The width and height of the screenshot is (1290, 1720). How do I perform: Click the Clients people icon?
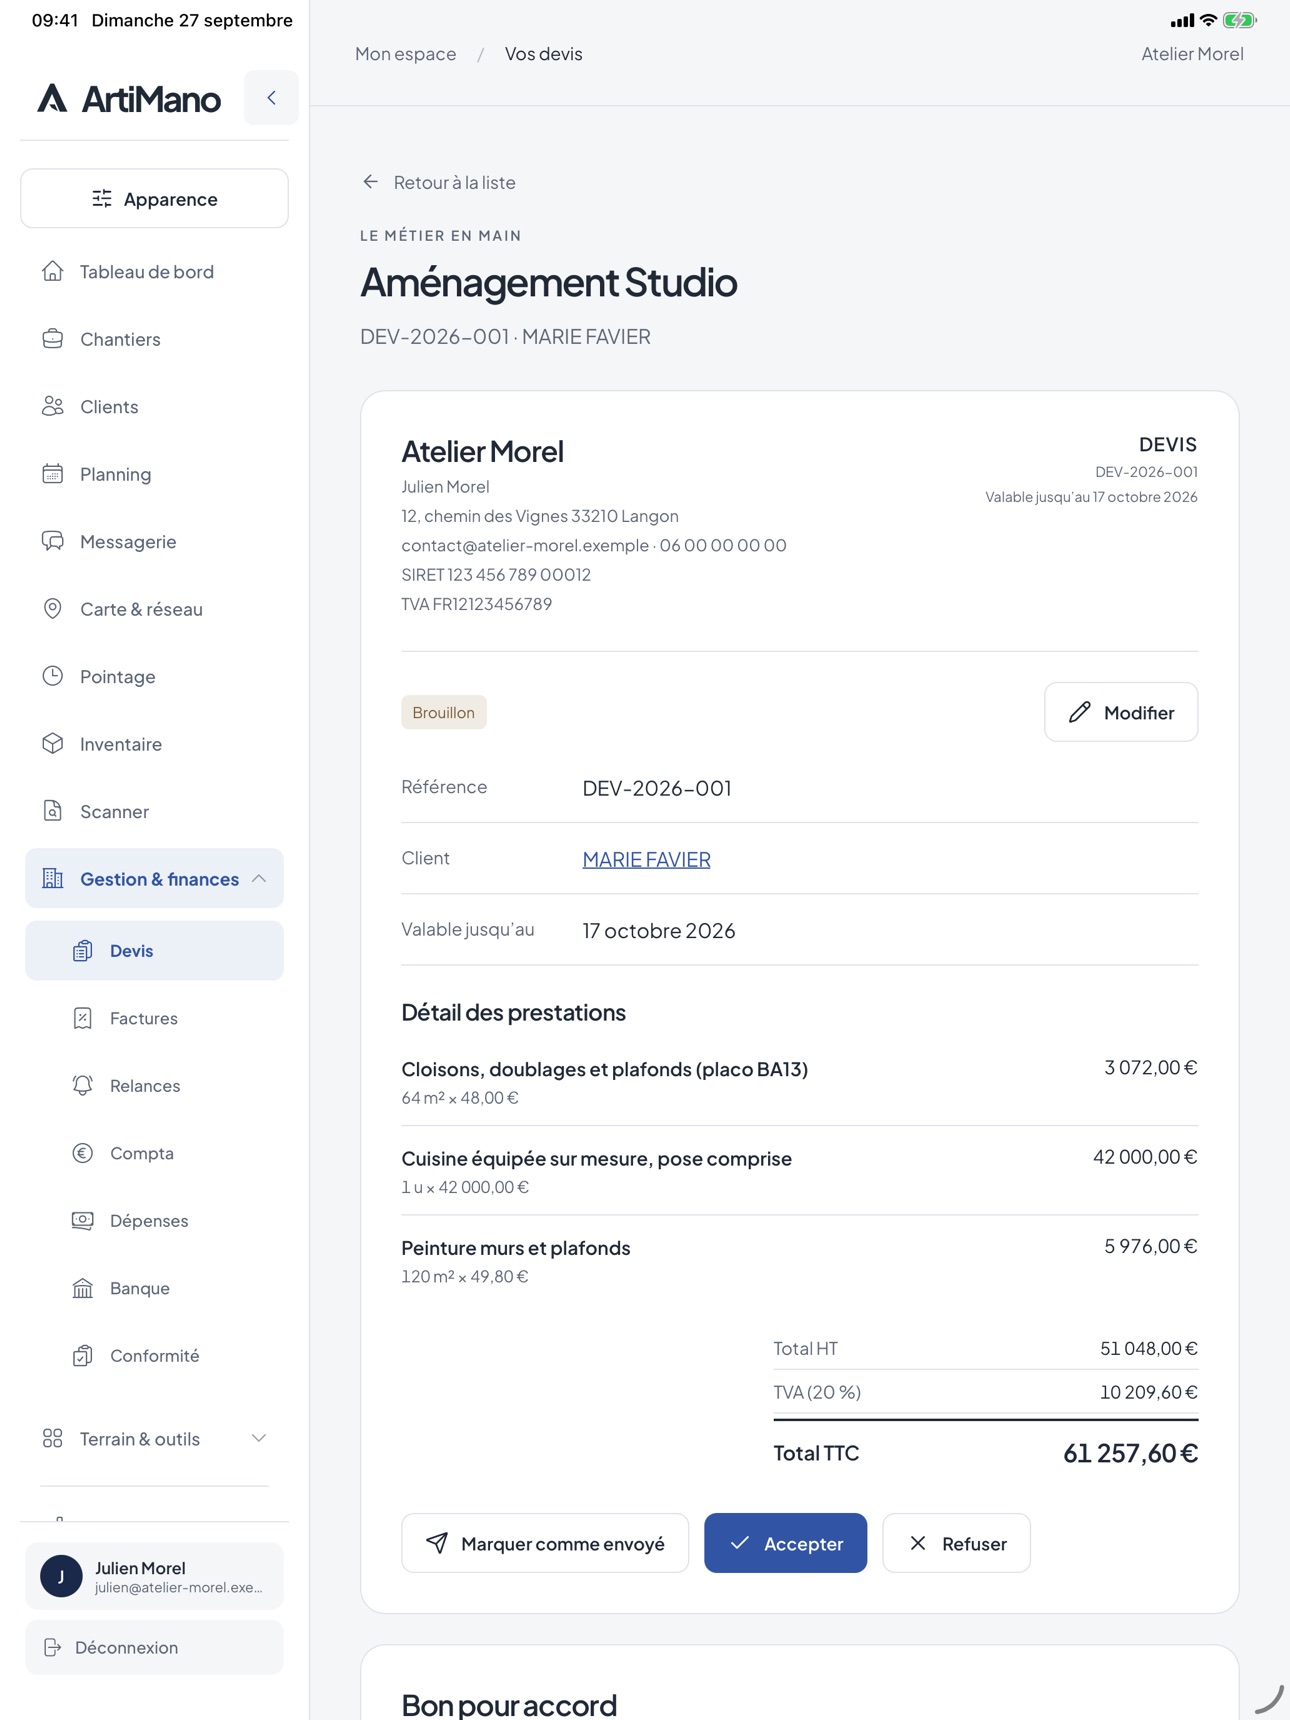pos(53,406)
